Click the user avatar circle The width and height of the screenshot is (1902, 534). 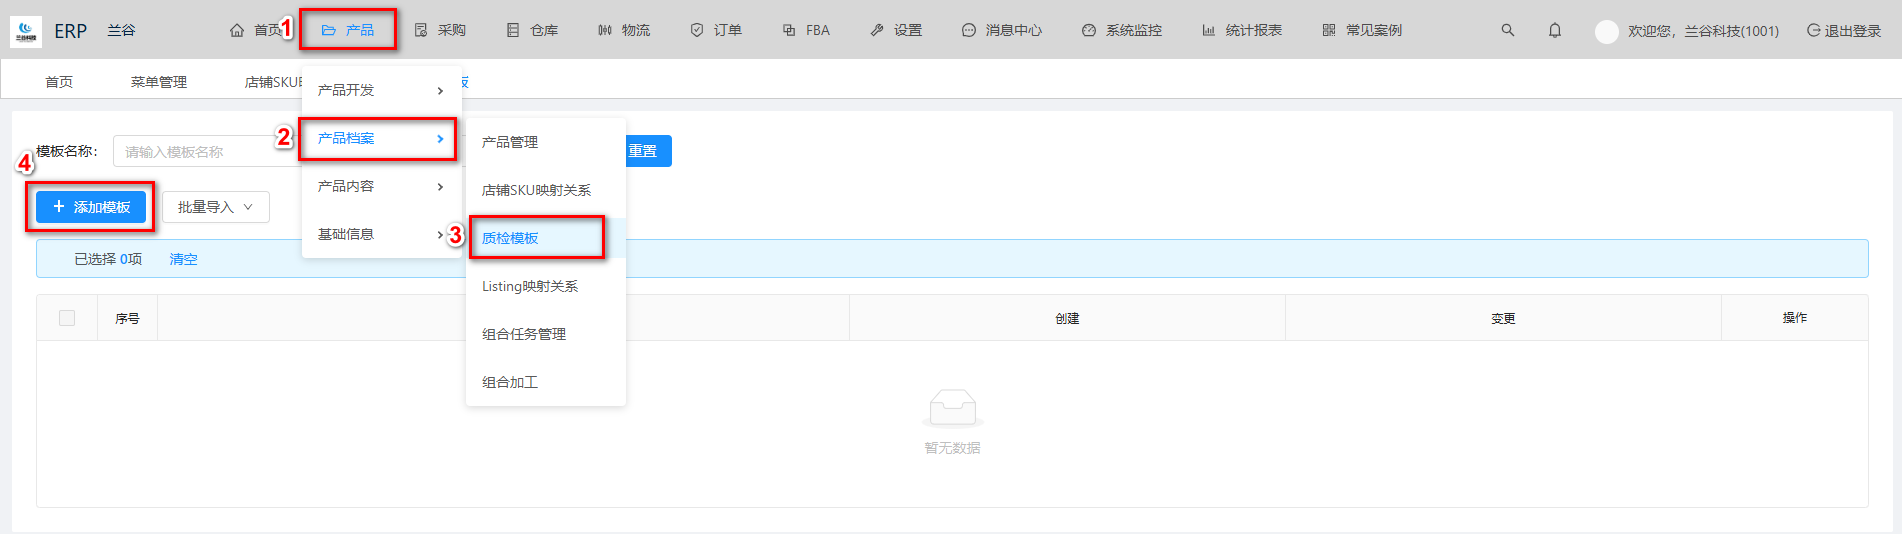pos(1606,31)
